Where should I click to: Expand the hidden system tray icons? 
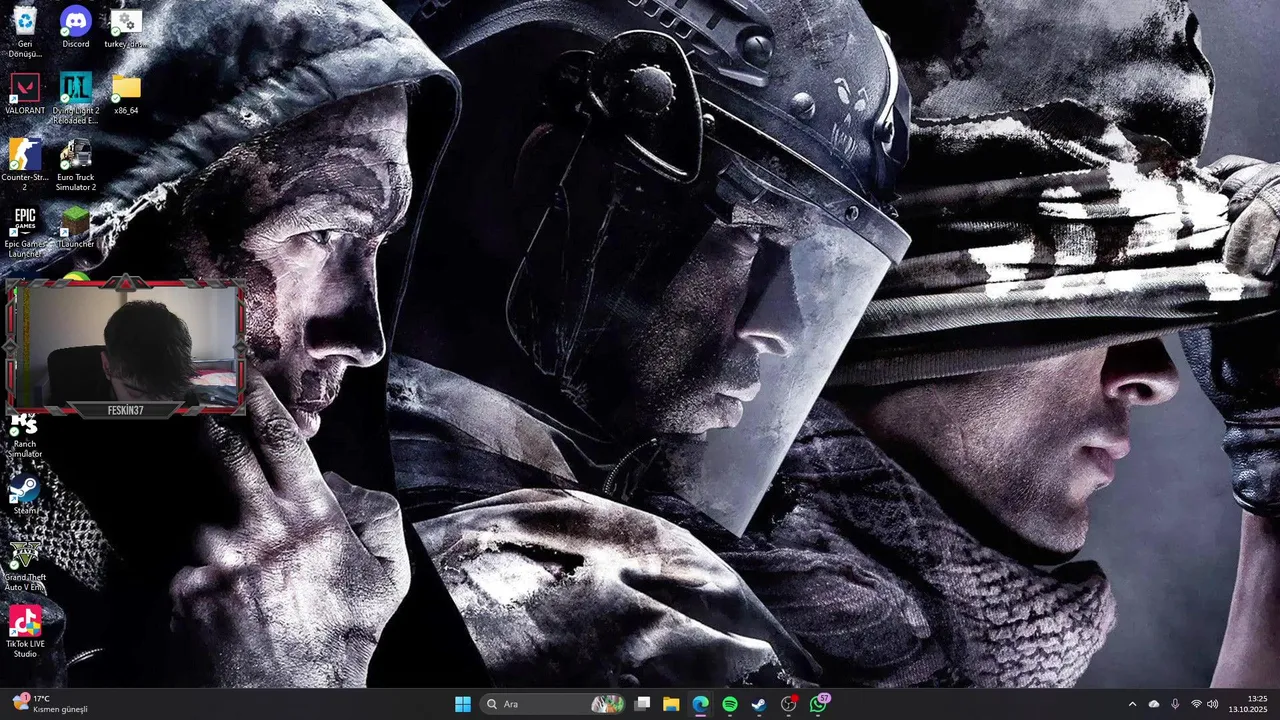(x=1132, y=704)
